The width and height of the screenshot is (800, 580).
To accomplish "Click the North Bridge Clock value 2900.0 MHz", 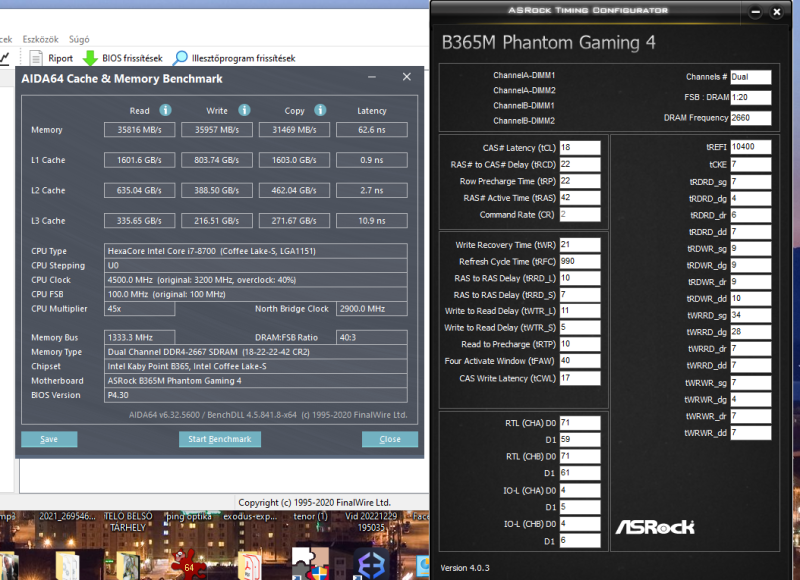I will (372, 309).
